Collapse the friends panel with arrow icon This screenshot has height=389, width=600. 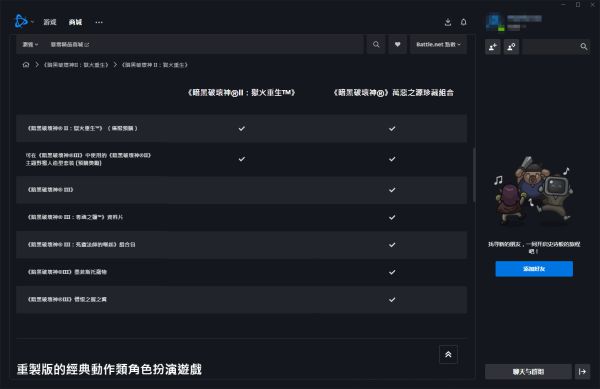click(582, 371)
